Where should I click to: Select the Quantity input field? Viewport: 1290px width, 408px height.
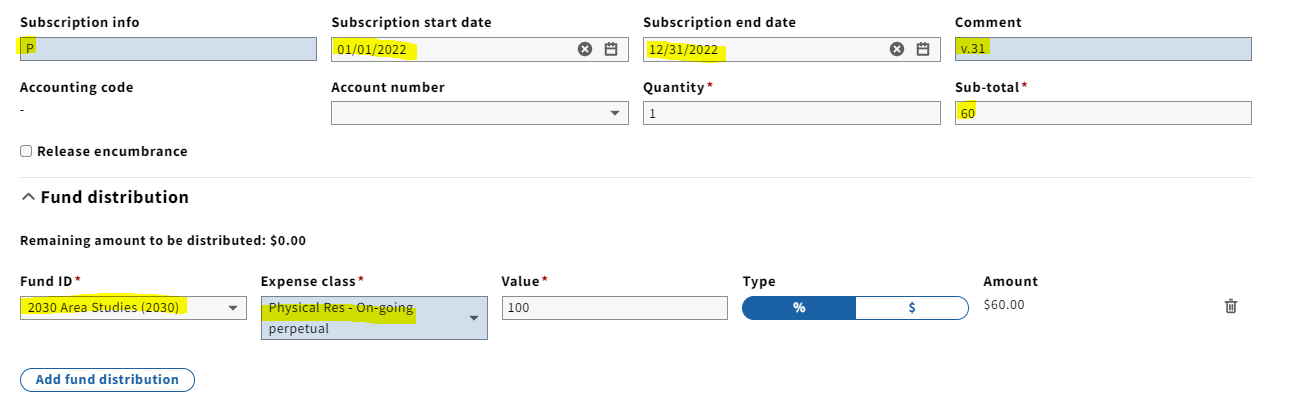[792, 114]
